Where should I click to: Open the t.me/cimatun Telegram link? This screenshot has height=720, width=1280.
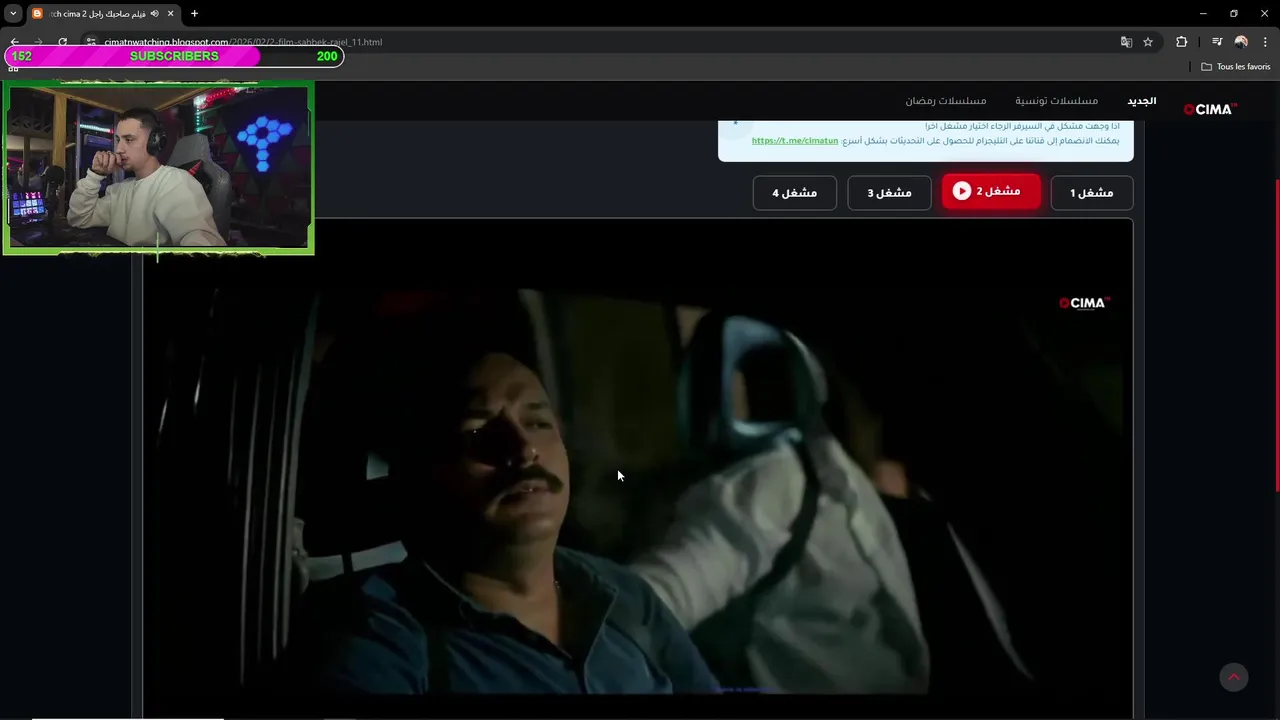(x=795, y=141)
